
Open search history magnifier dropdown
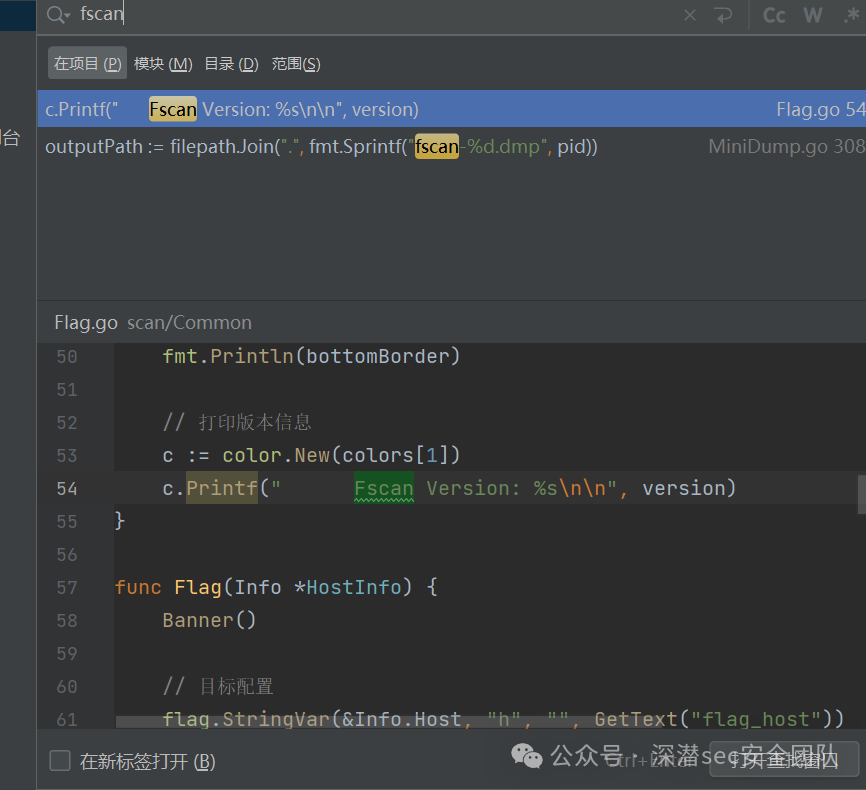pos(58,15)
